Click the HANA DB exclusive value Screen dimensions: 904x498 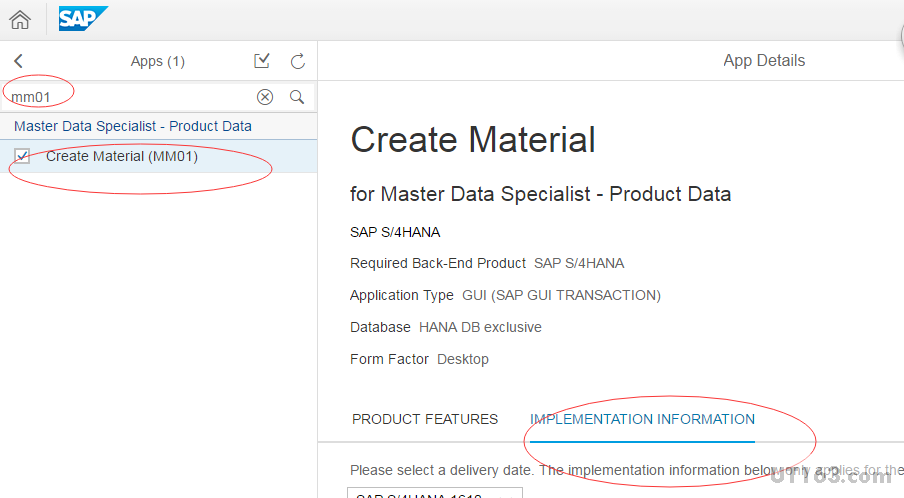coord(480,327)
